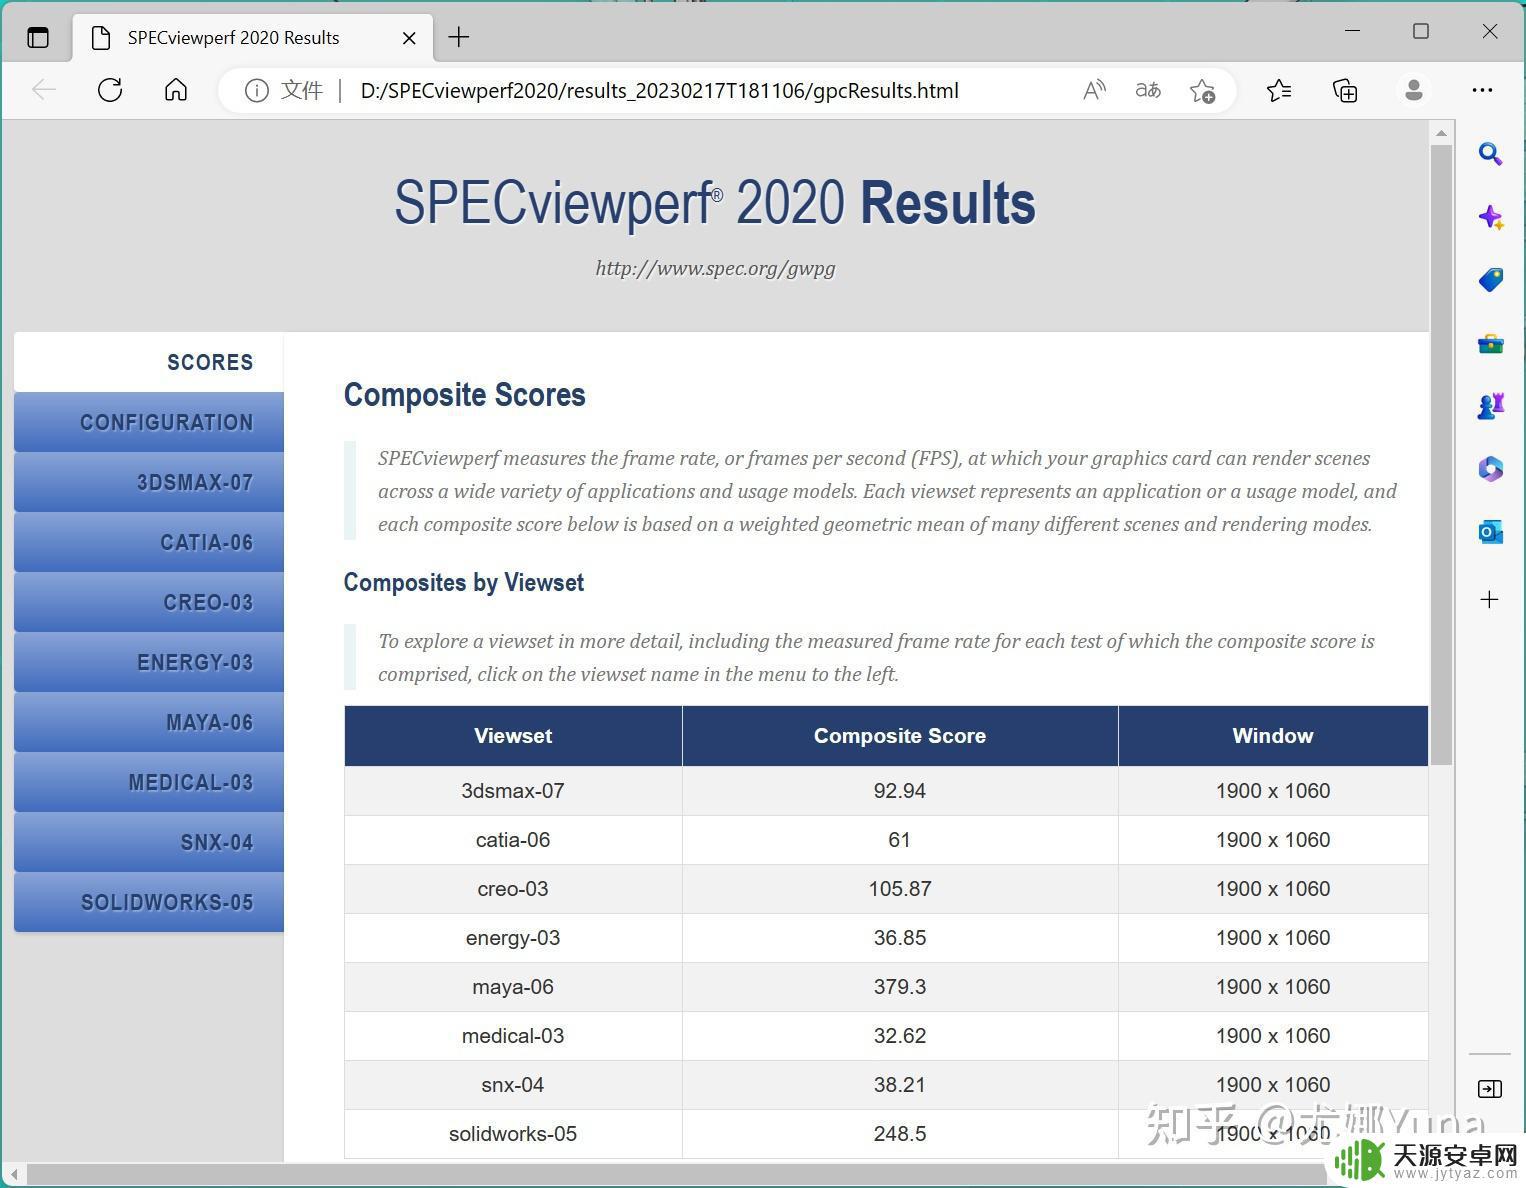
Task: Open the ENERGY-03 viewset details
Action: (x=149, y=662)
